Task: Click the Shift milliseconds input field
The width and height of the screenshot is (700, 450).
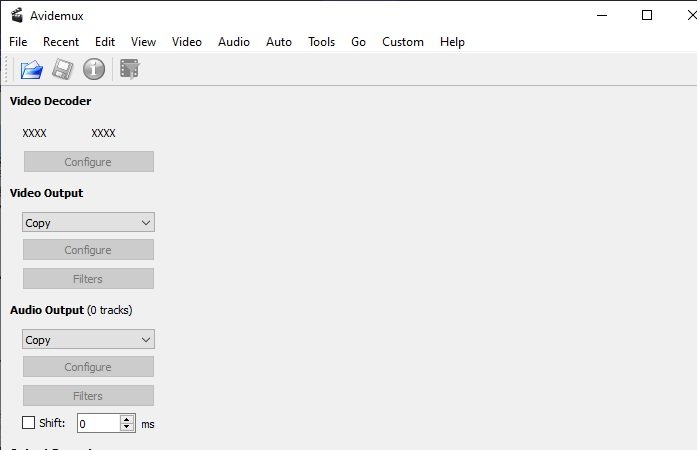Action: (98, 423)
